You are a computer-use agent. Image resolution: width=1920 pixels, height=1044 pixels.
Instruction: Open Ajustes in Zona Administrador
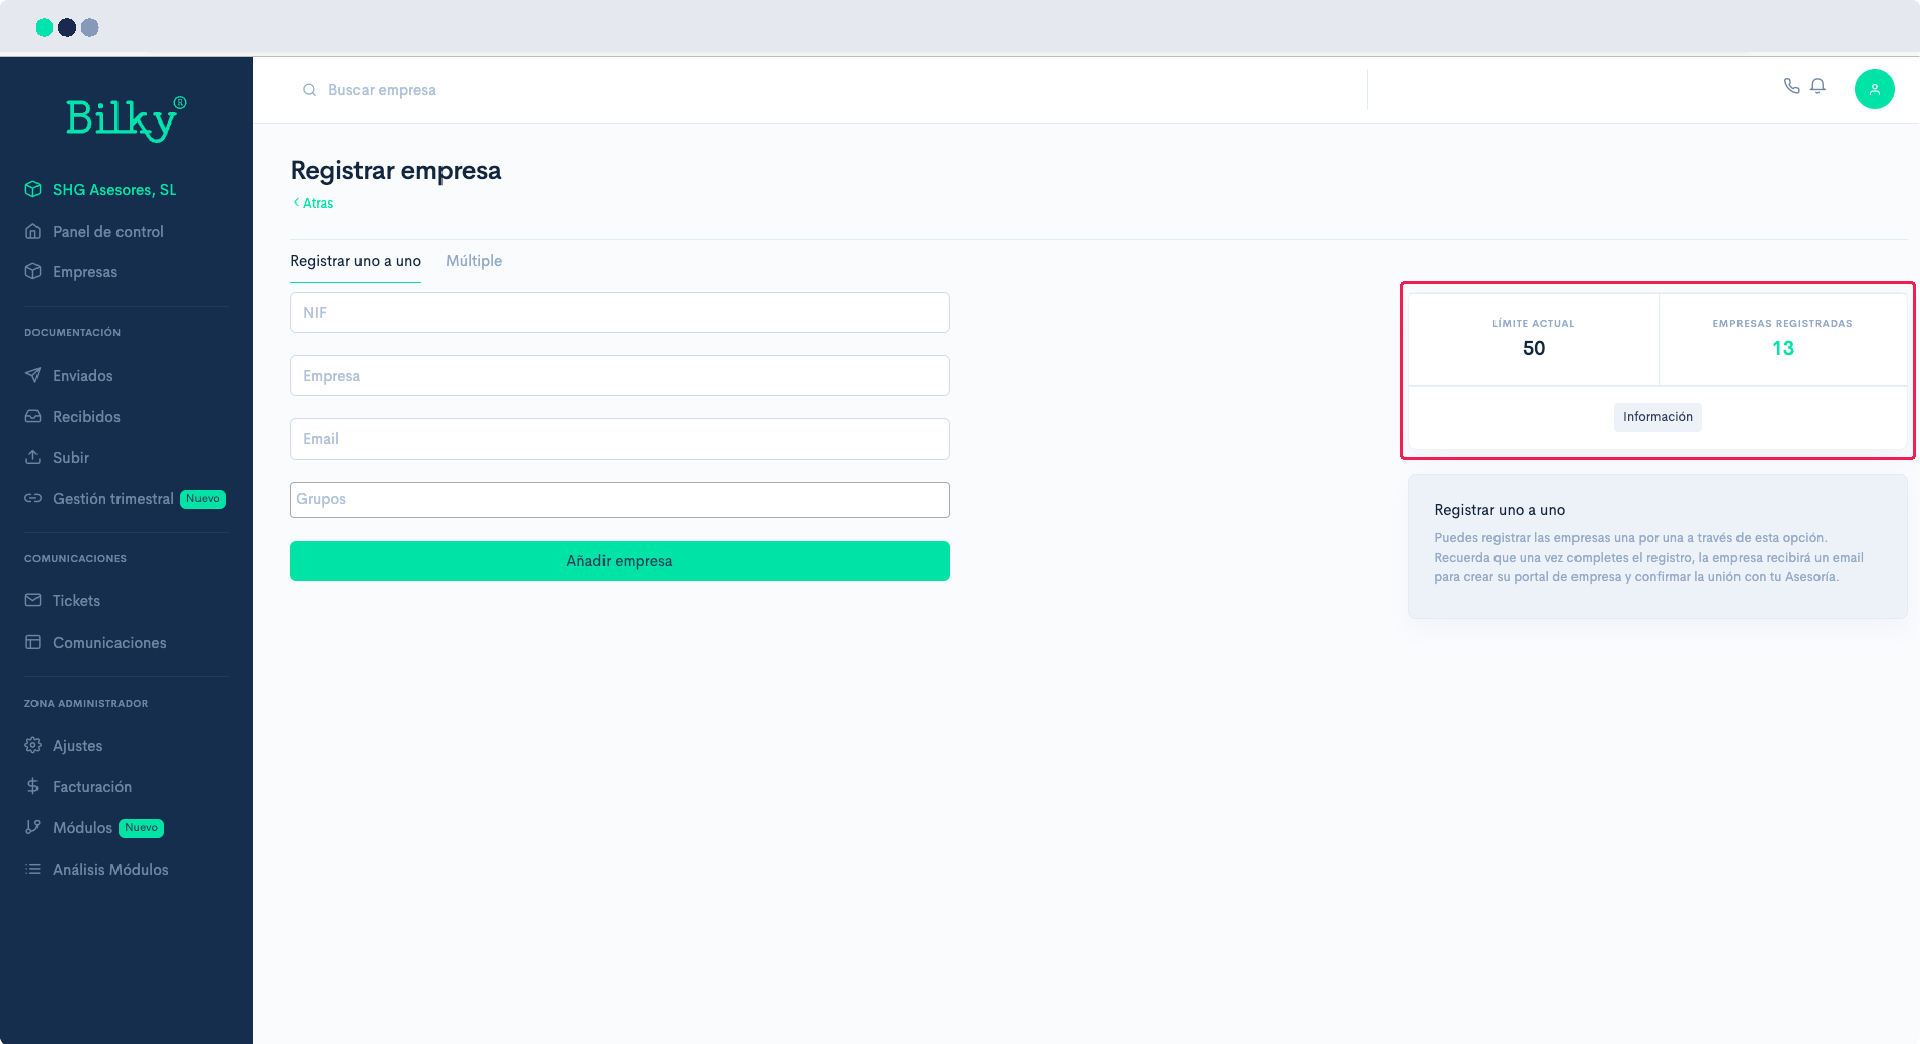(77, 745)
